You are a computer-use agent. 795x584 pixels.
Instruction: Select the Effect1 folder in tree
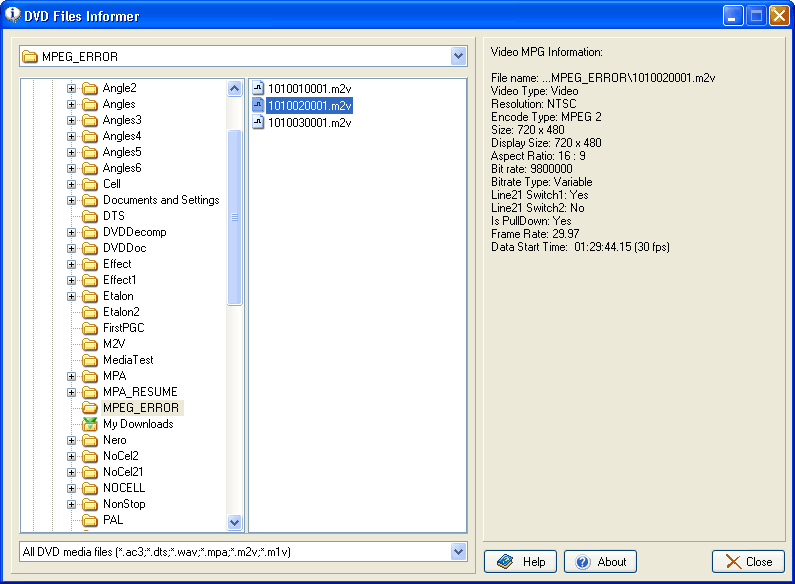(118, 280)
